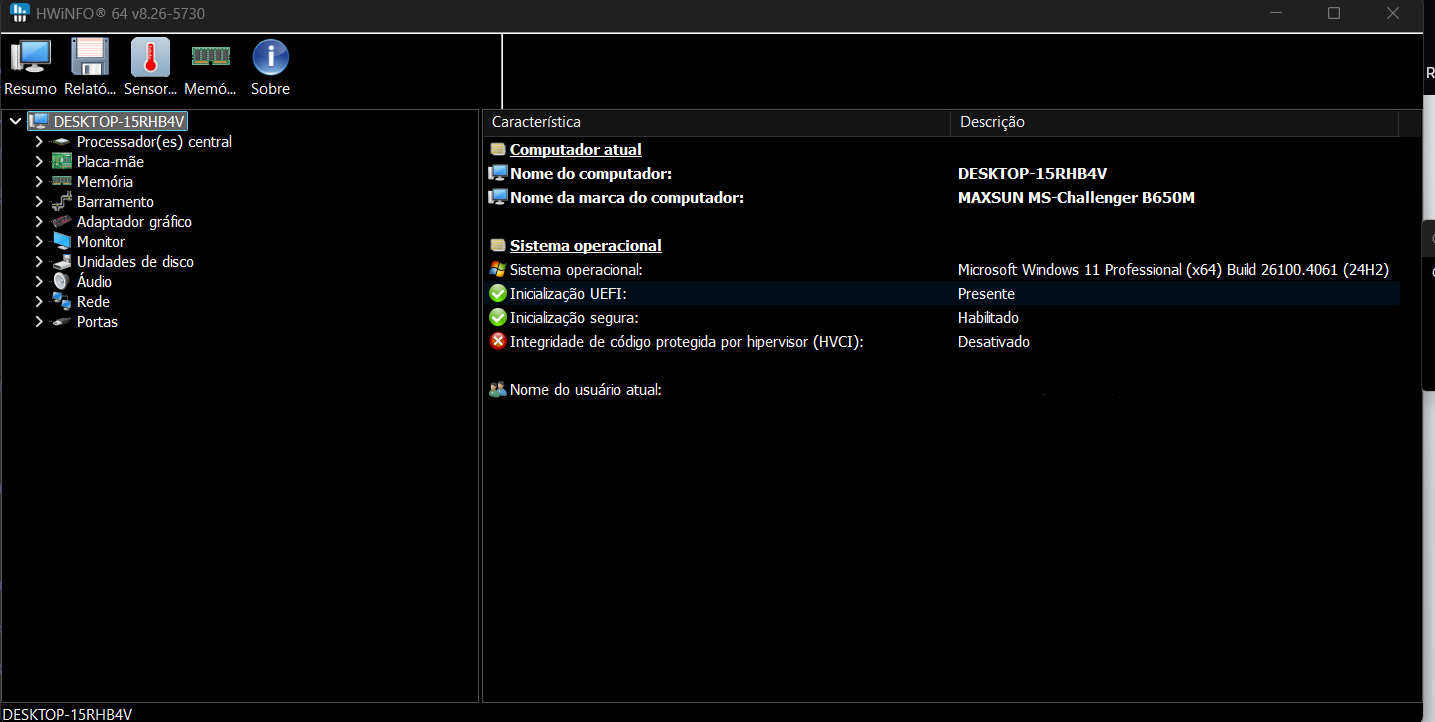Click the HVCI integrity red X row

[686, 342]
